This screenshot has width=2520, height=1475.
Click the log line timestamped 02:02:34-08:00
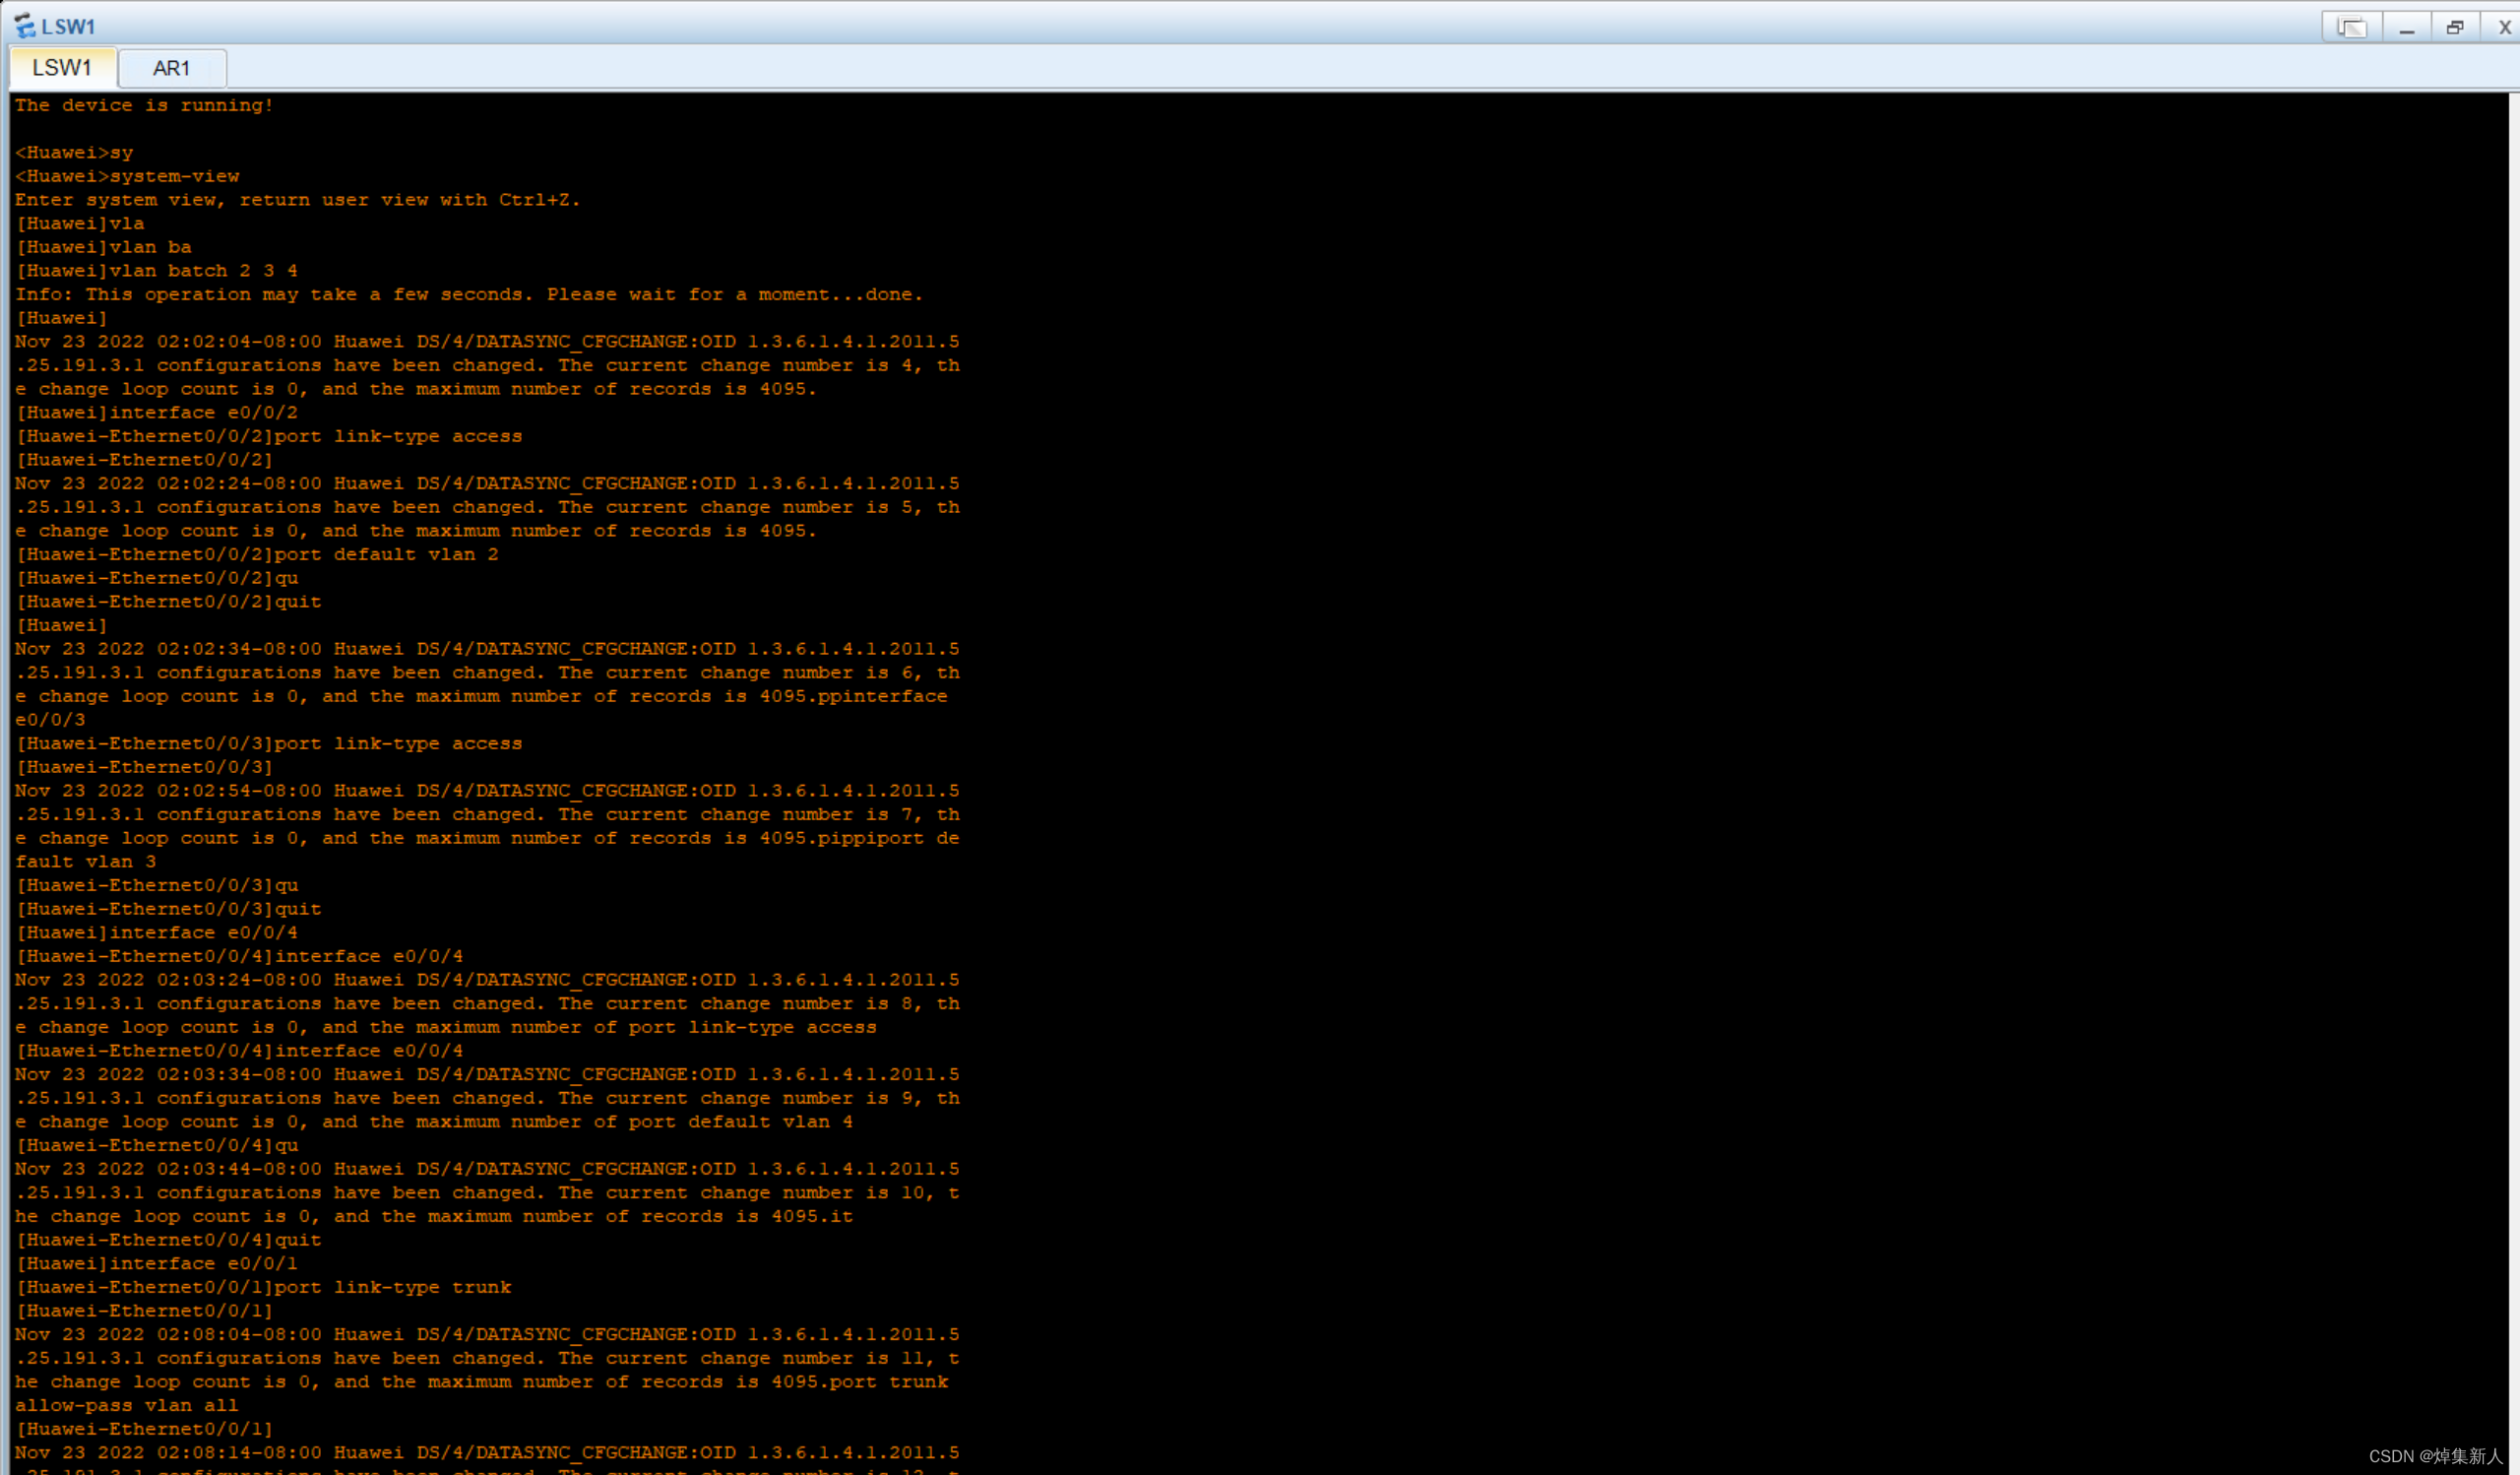487,649
